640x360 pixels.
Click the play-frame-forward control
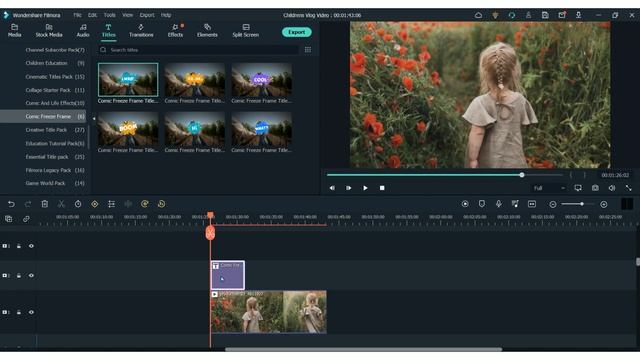[349, 188]
